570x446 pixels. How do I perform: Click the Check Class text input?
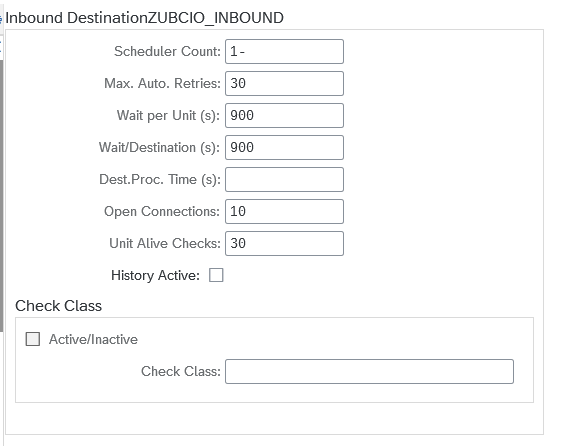pyautogui.click(x=369, y=371)
